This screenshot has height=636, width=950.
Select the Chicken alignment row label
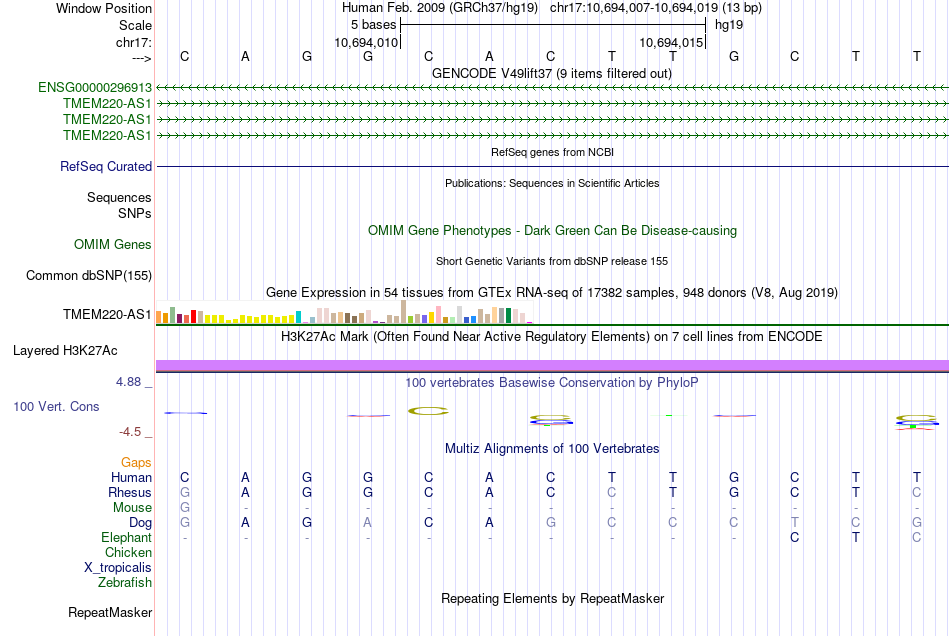point(128,552)
